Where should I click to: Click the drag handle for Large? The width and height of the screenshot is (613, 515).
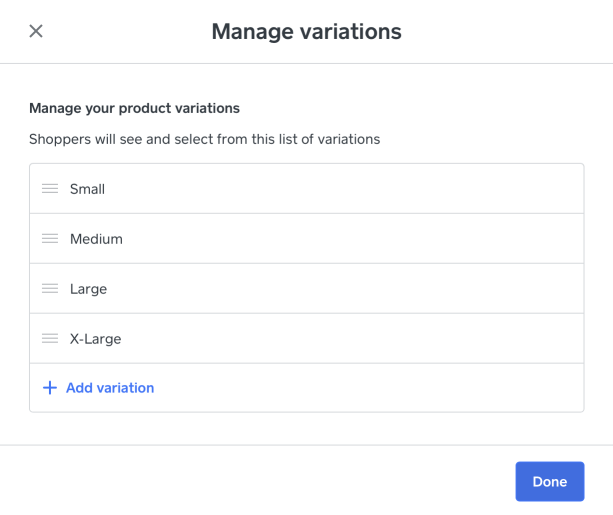[50, 289]
